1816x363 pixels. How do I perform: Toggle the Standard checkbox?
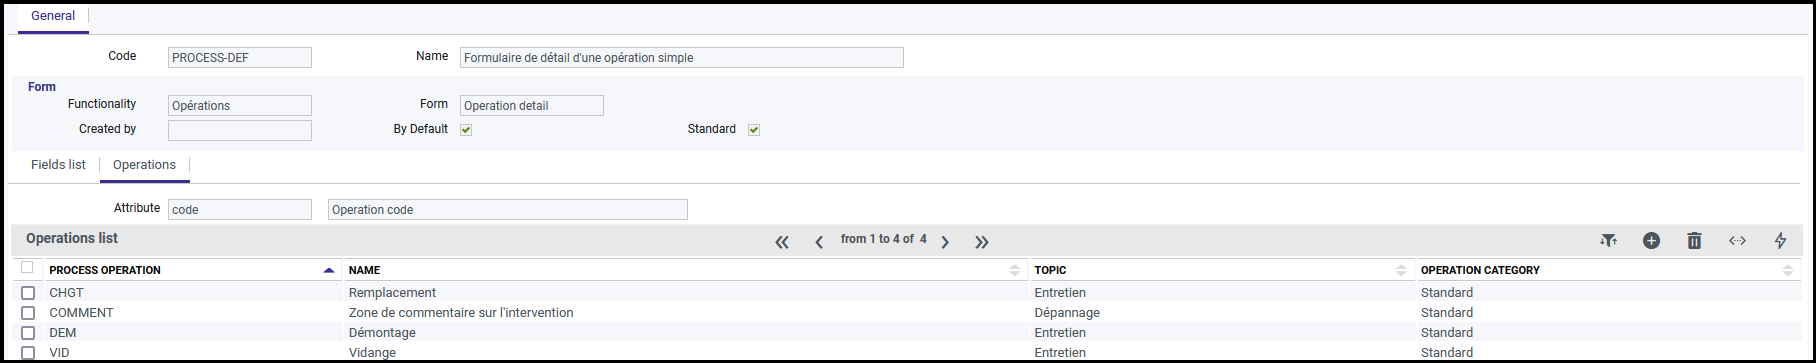point(754,130)
